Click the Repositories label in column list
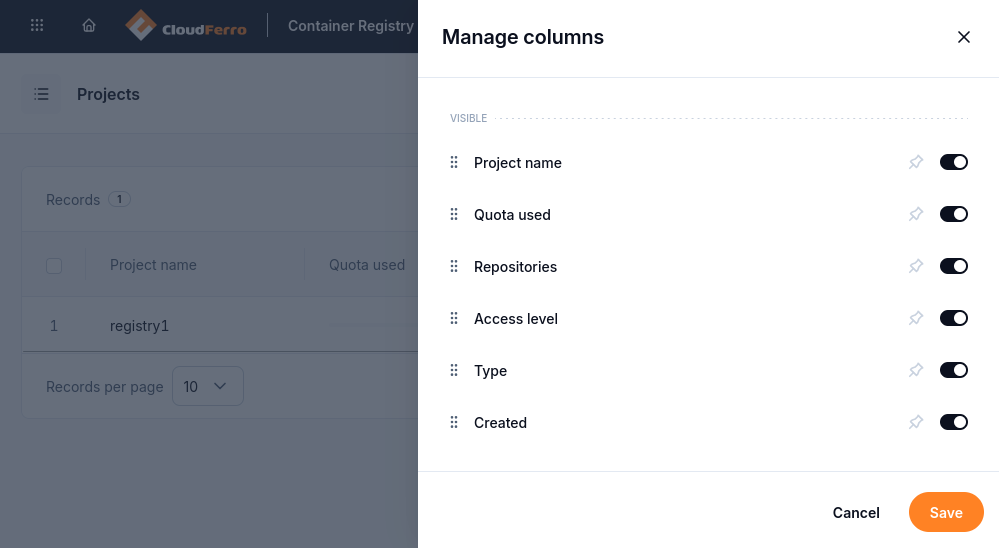This screenshot has width=999, height=548. pos(515,266)
